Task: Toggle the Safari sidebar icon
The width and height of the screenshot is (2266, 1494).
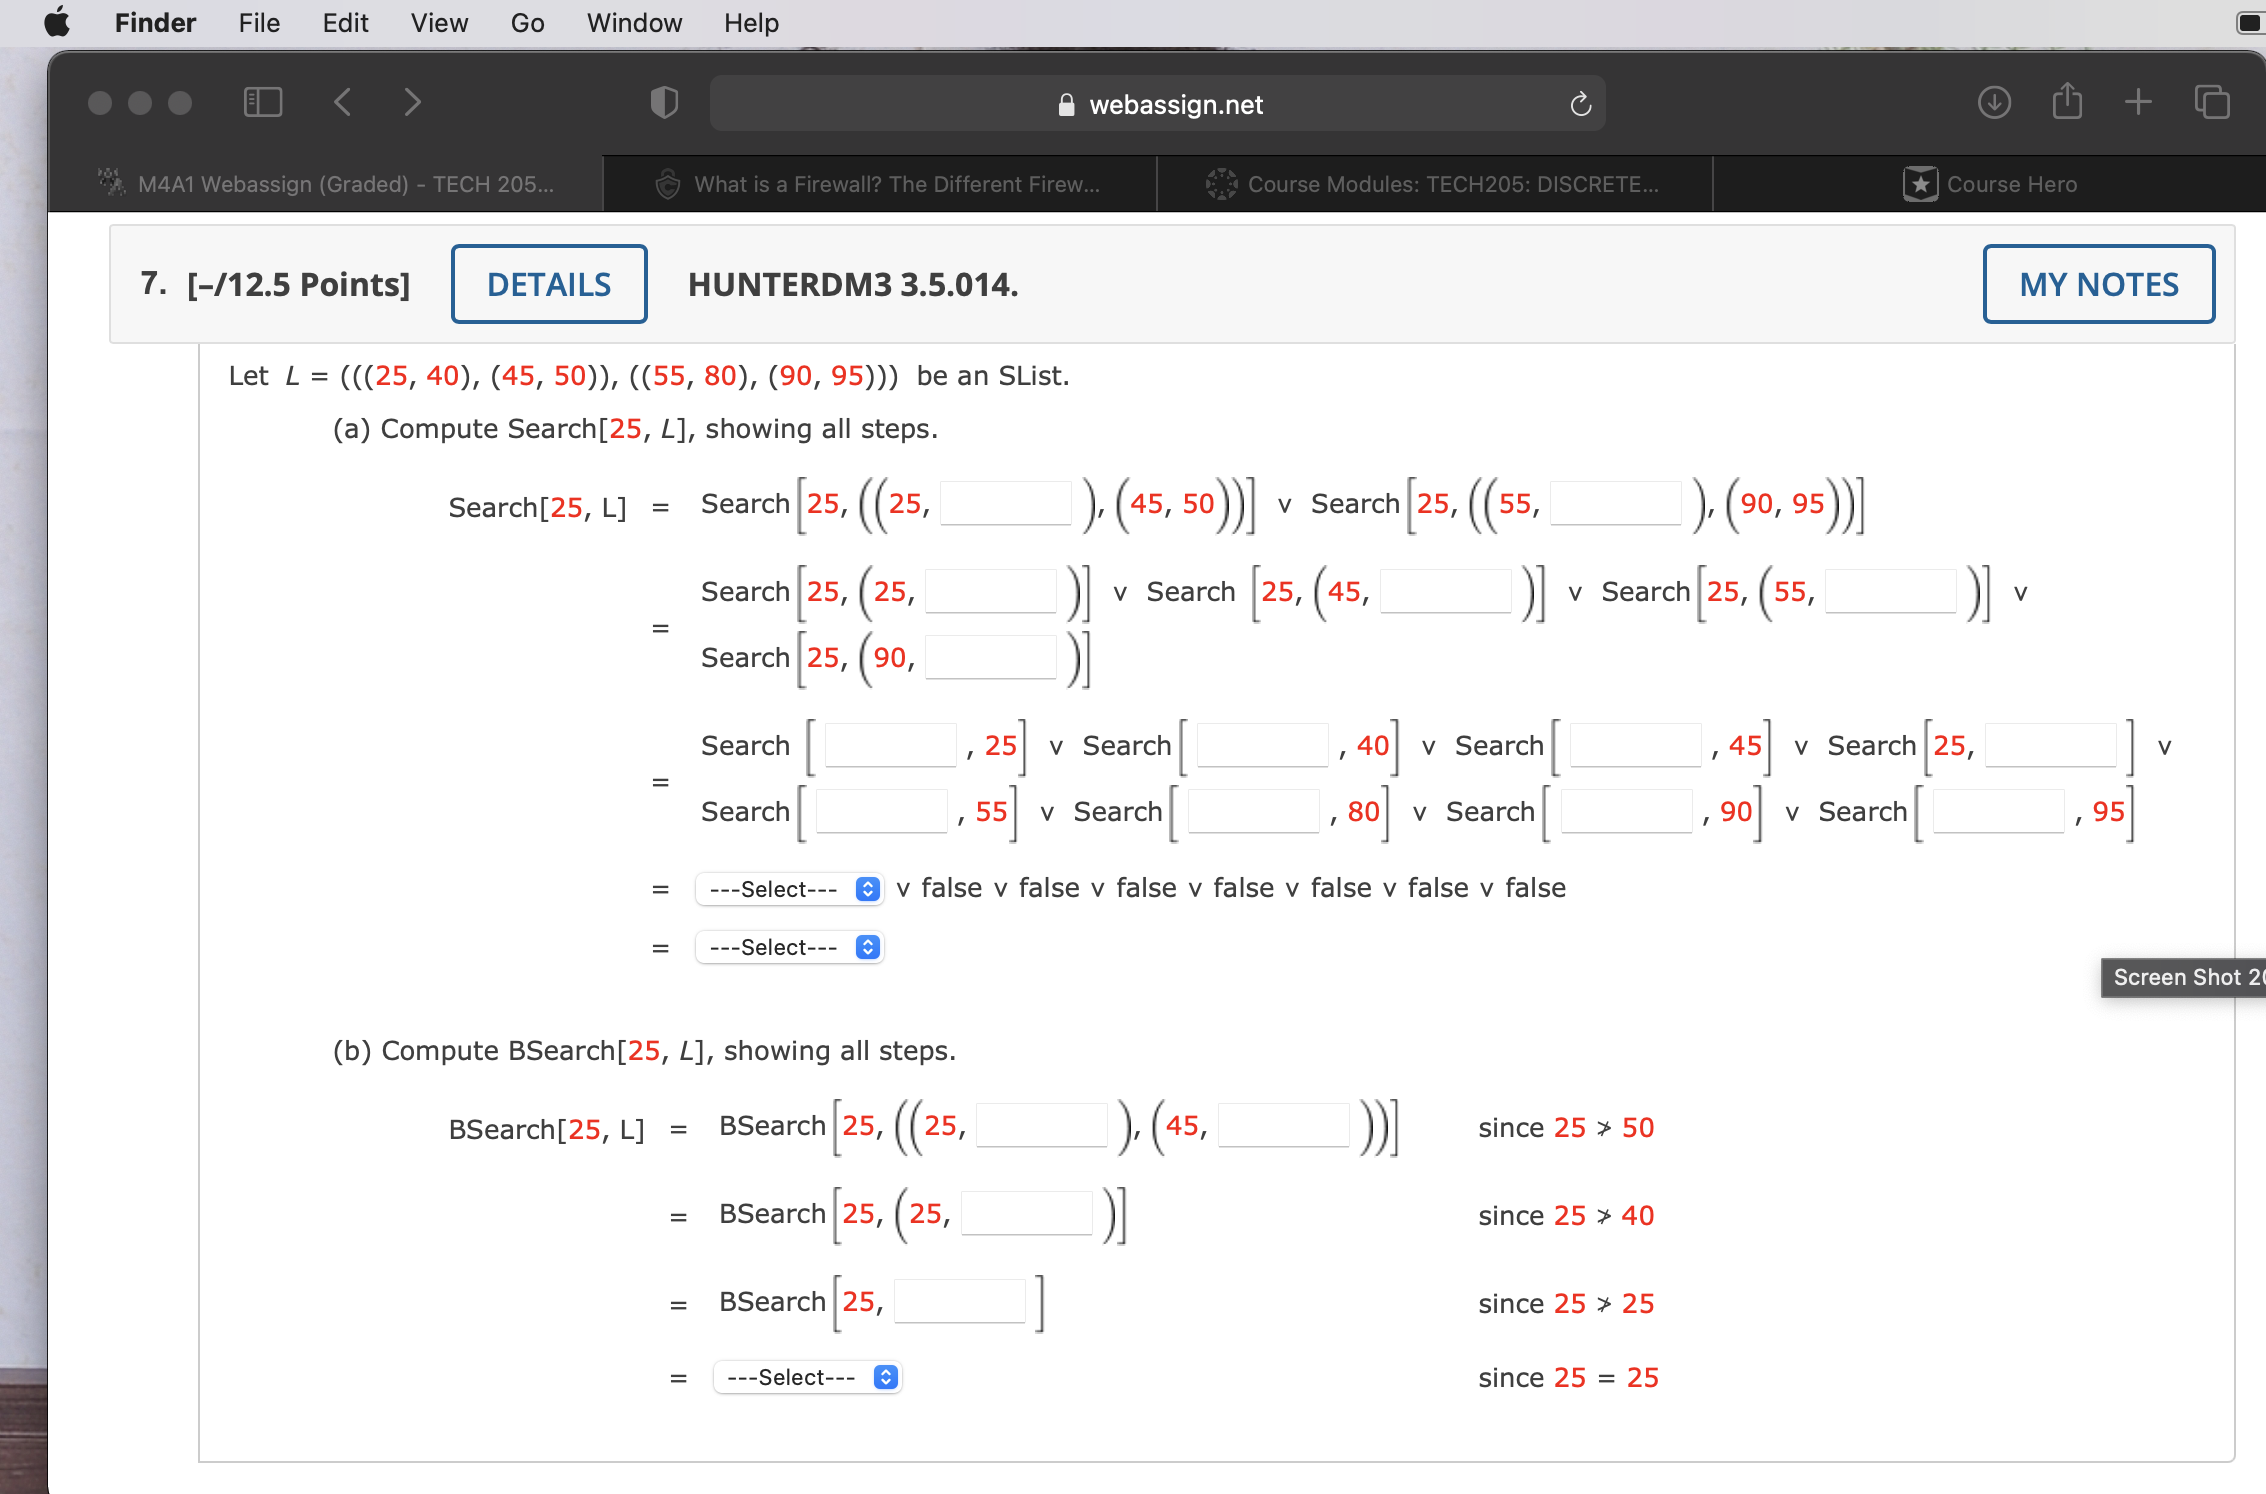Action: (x=262, y=101)
